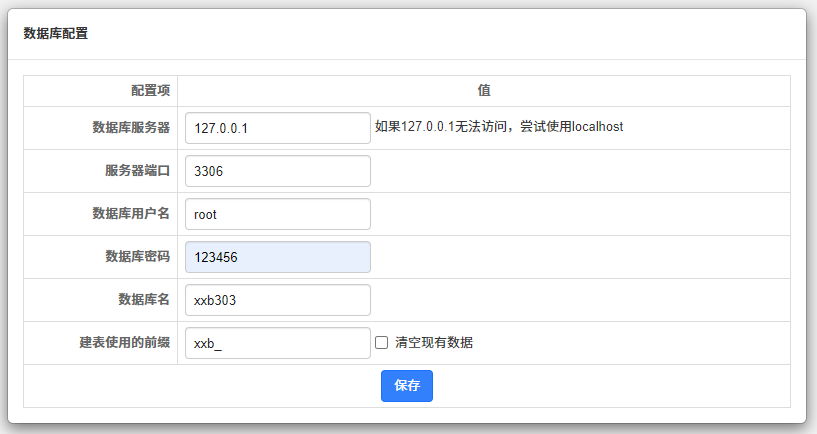Click the 清空现有数据 label text
Image resolution: width=817 pixels, height=434 pixels.
point(434,343)
